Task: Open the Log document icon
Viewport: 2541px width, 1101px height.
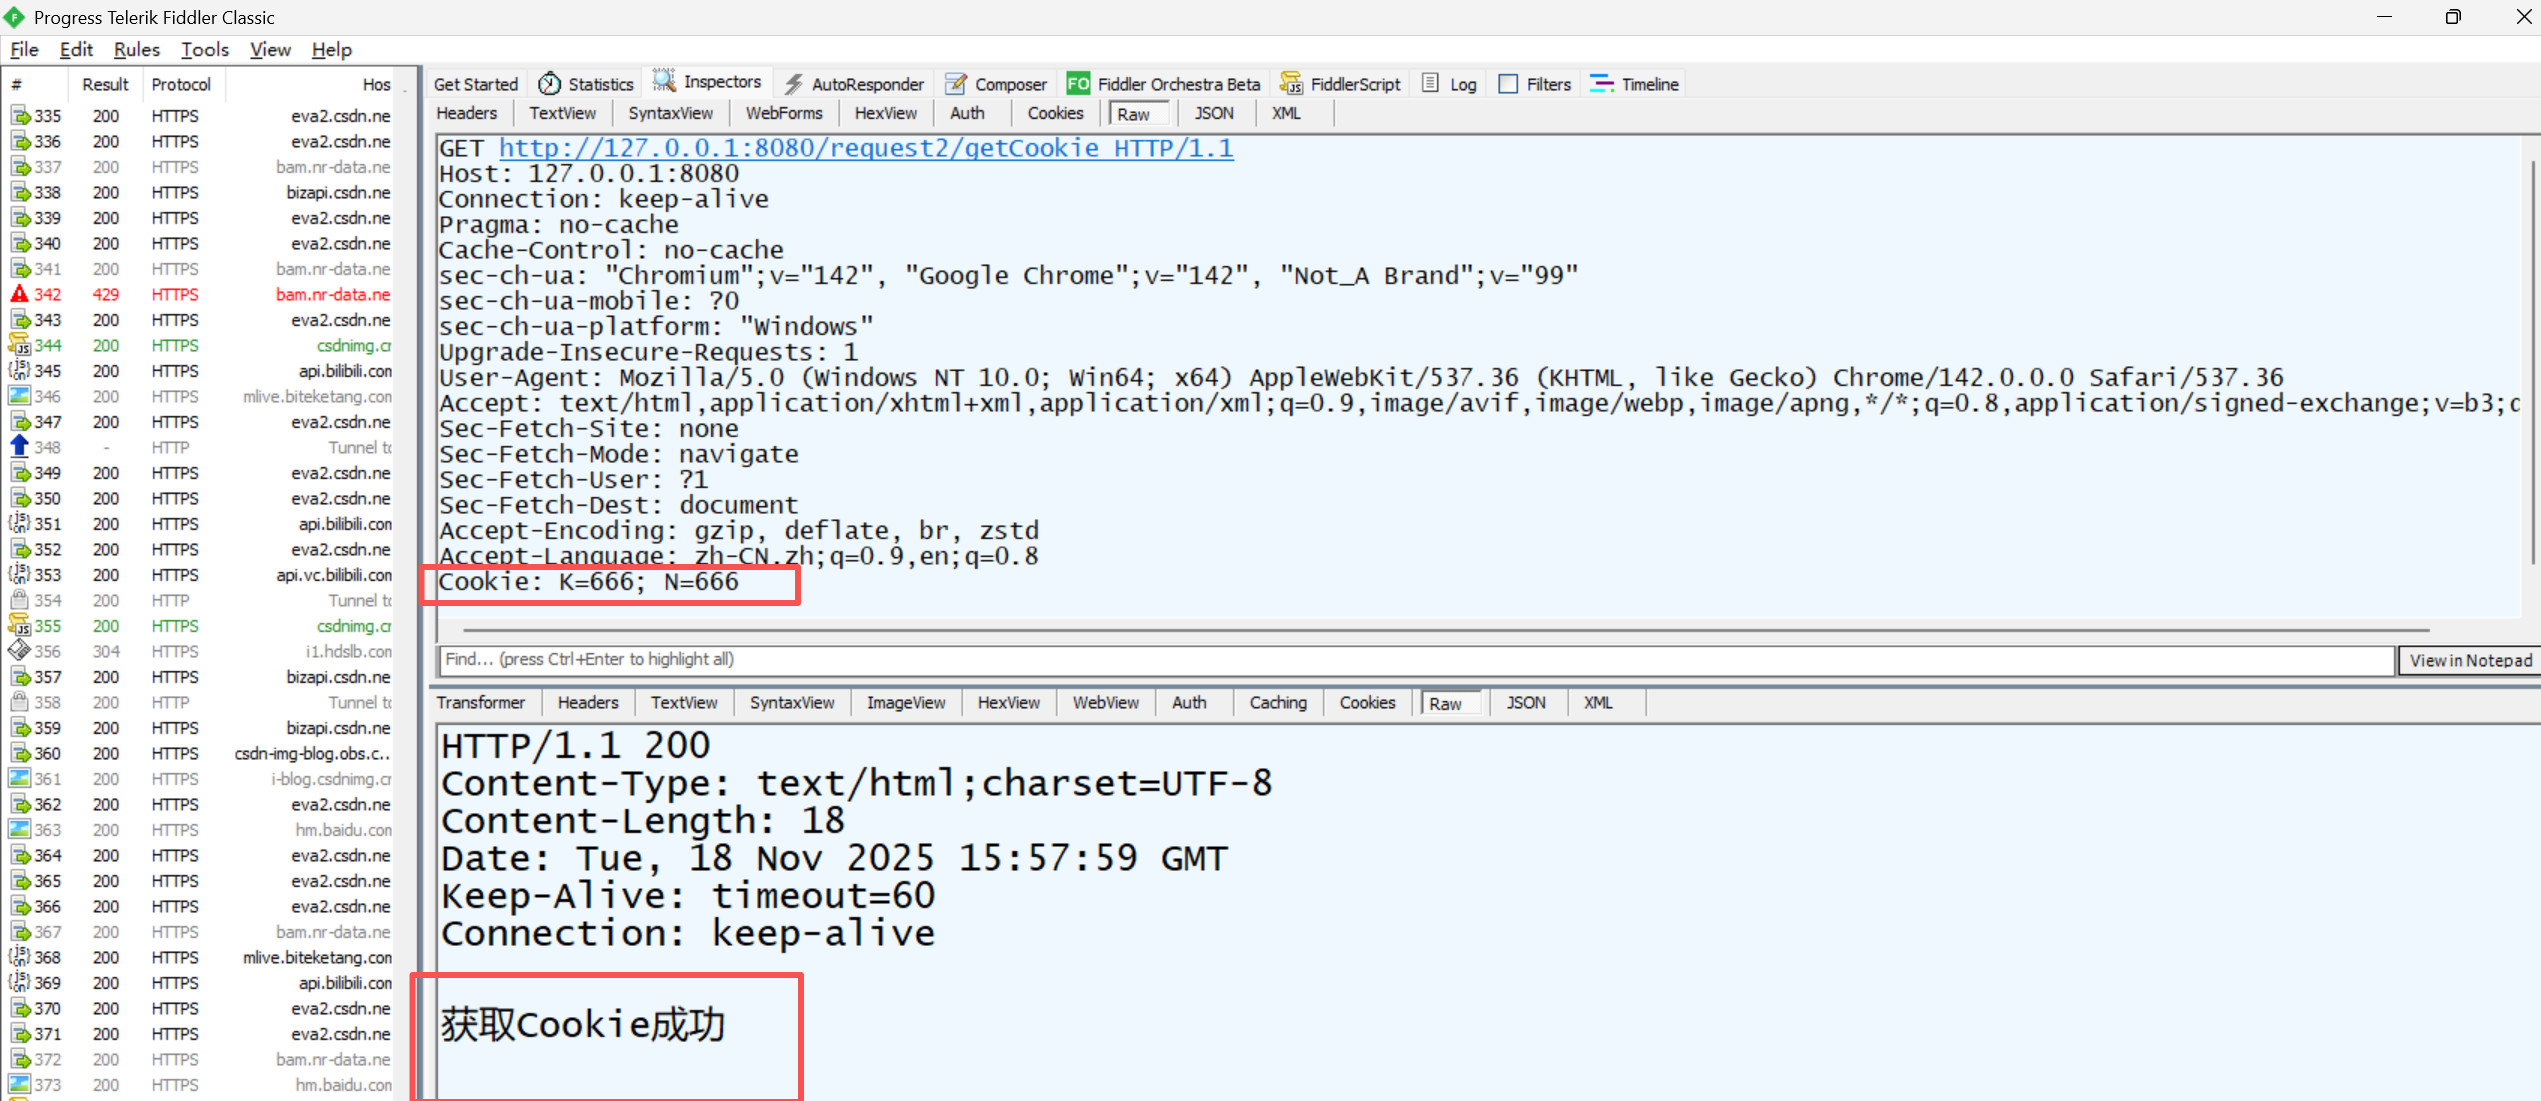Action: tap(1431, 84)
